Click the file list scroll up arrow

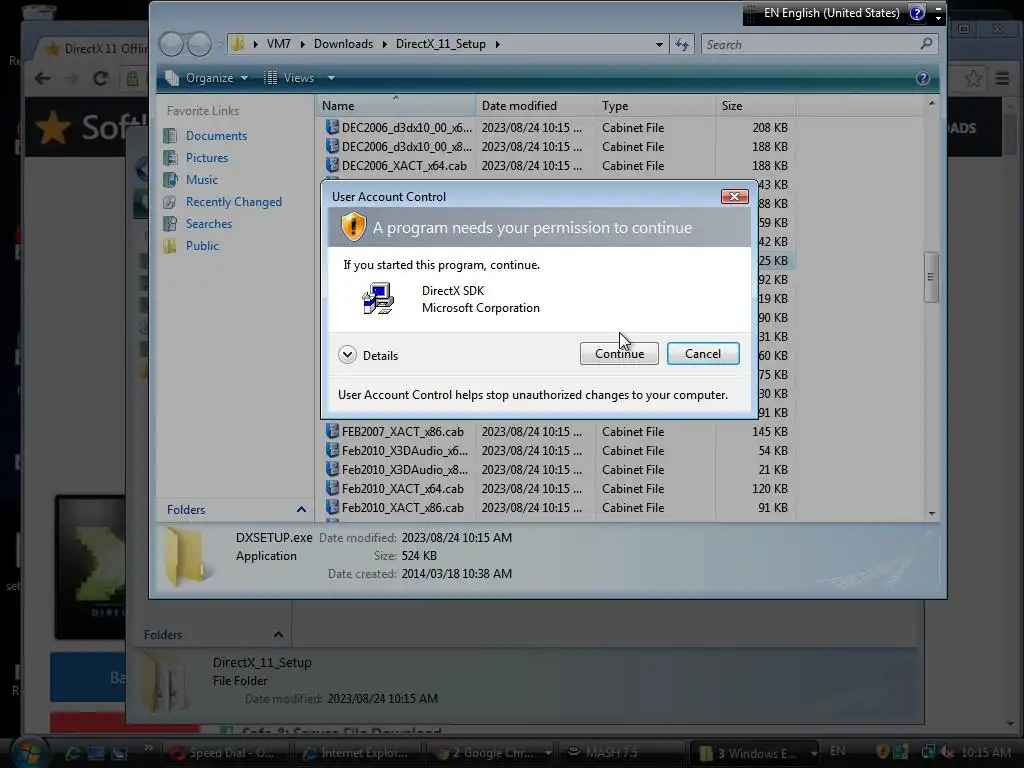[x=931, y=103]
